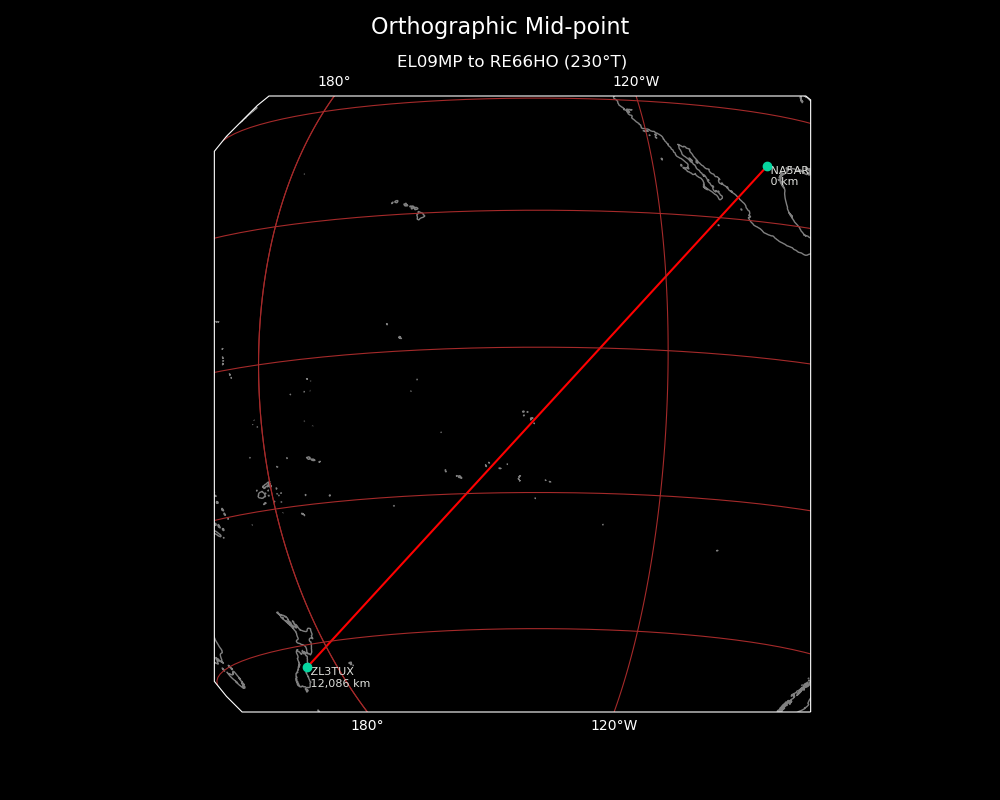This screenshot has height=800, width=1000.
Task: Click the Baja California peninsula outline
Action: click(x=700, y=172)
